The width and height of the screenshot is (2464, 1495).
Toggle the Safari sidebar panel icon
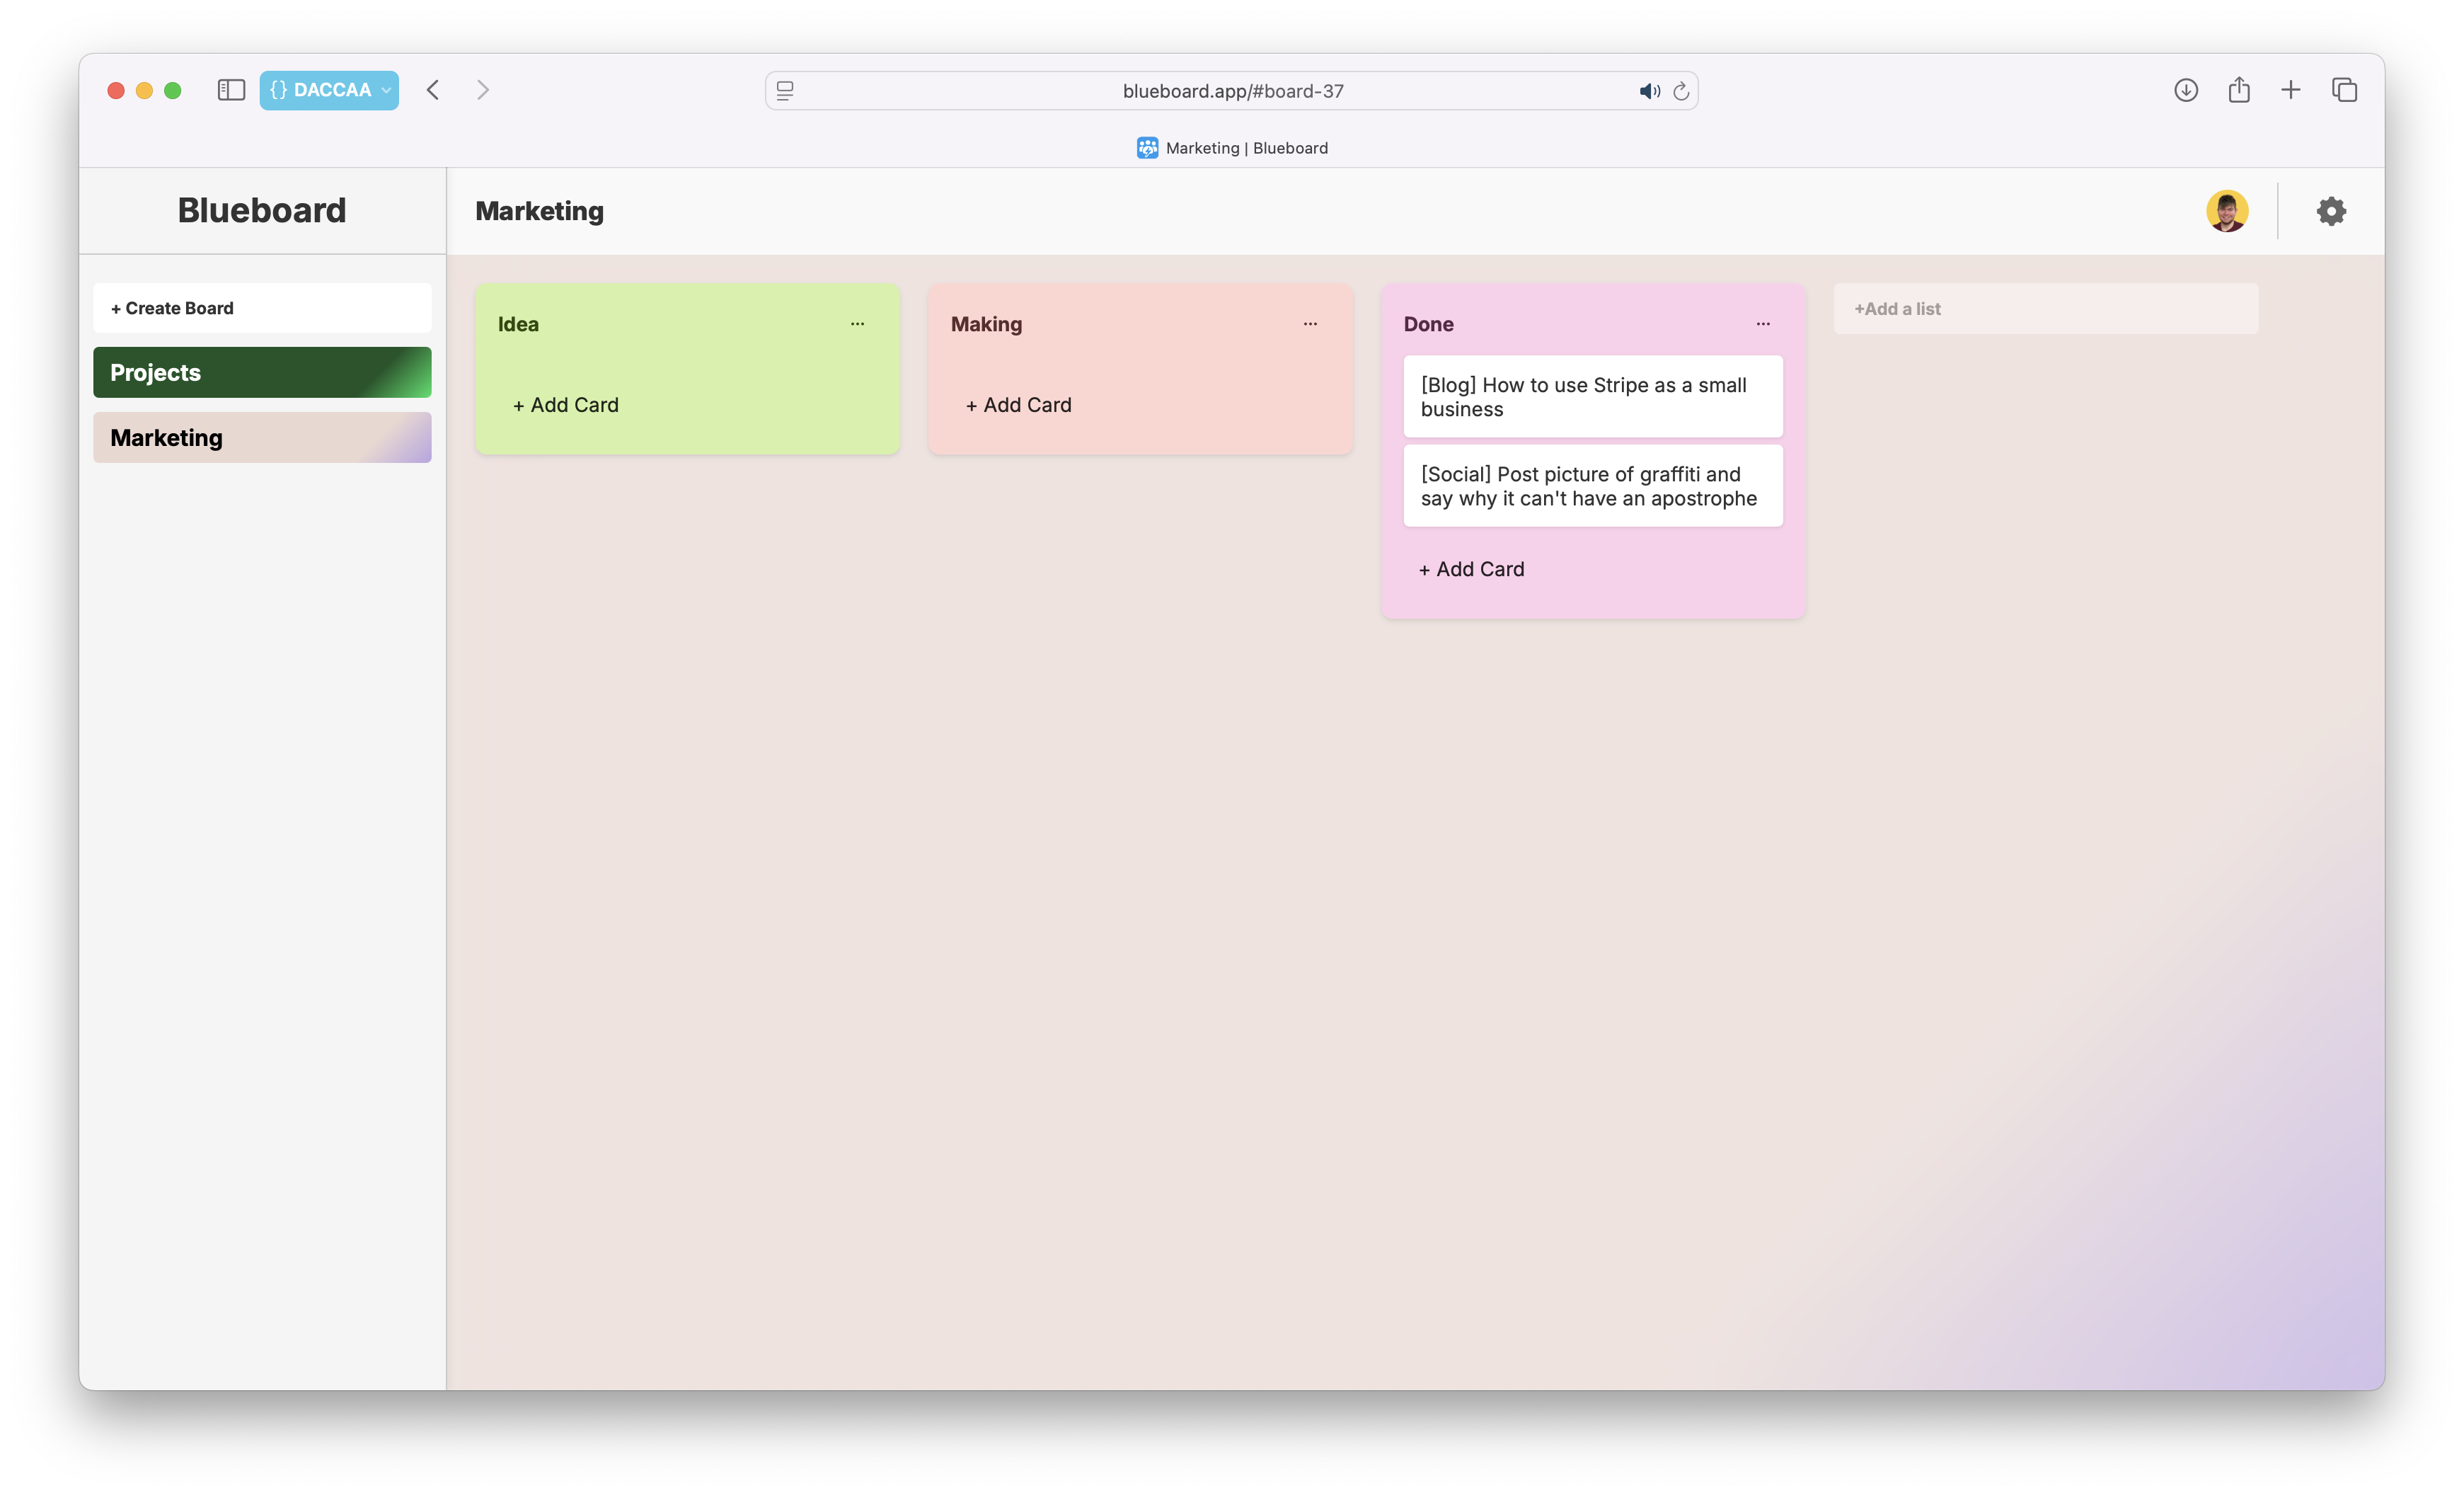[231, 90]
